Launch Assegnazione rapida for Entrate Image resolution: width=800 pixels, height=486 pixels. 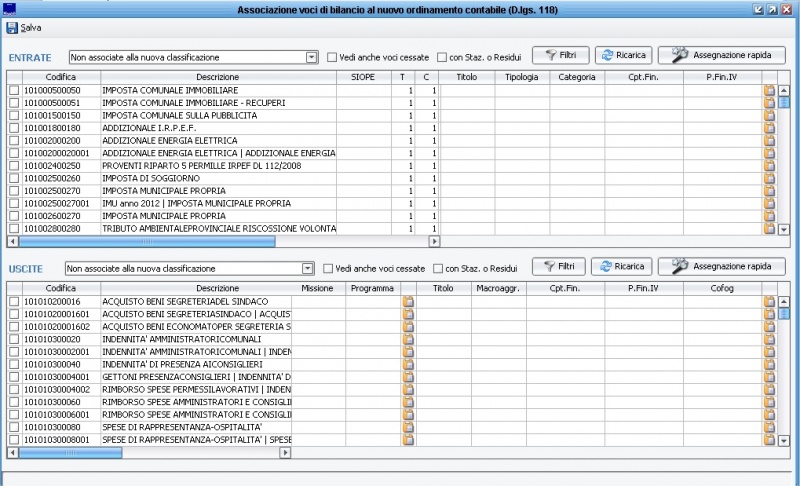tap(720, 56)
